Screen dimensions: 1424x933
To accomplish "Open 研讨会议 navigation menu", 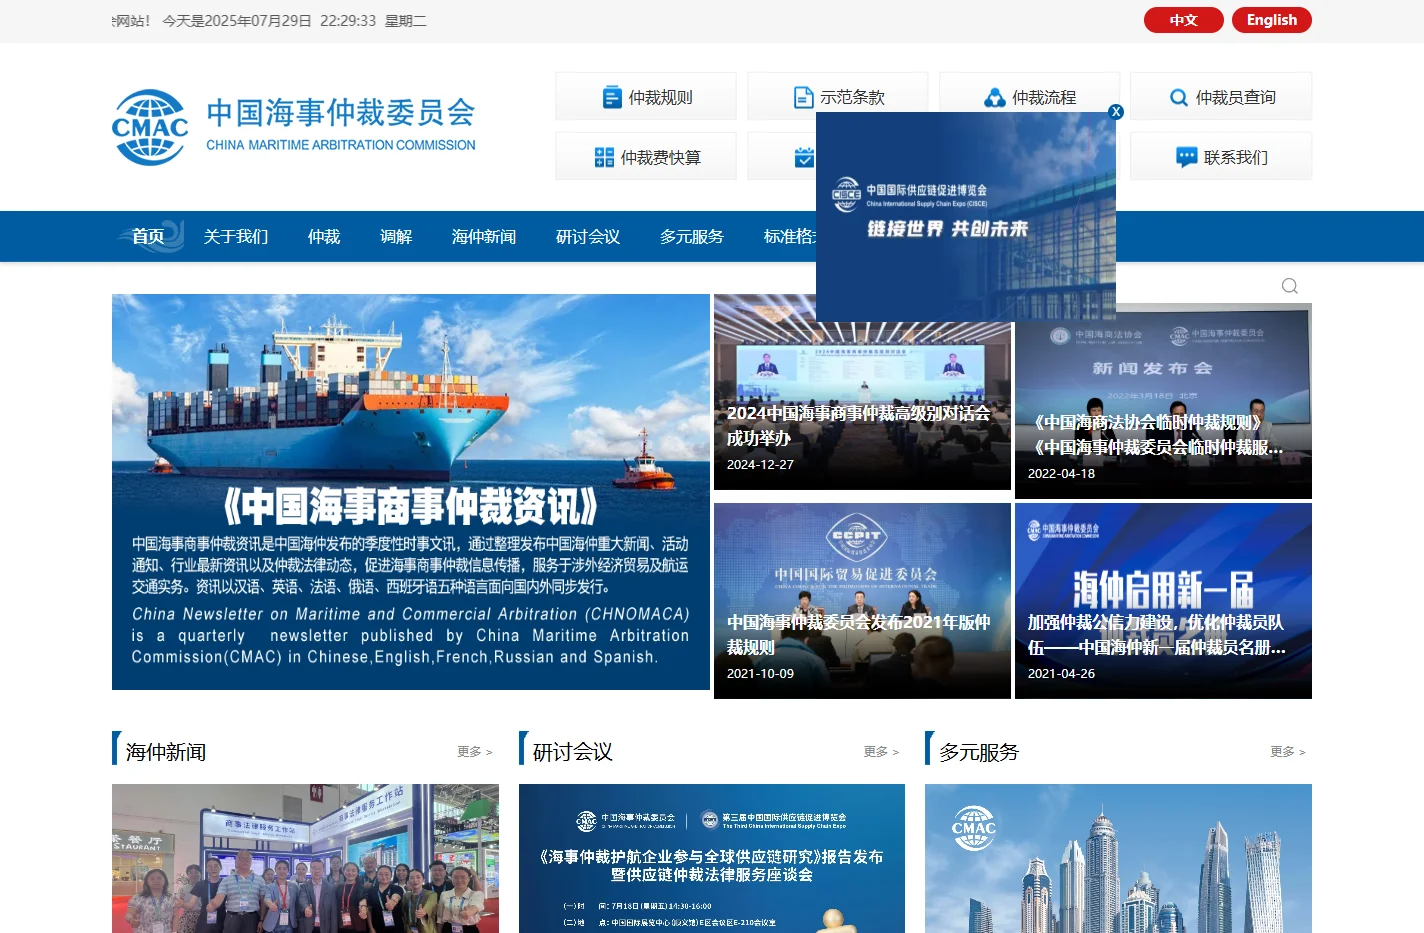I will tap(588, 236).
